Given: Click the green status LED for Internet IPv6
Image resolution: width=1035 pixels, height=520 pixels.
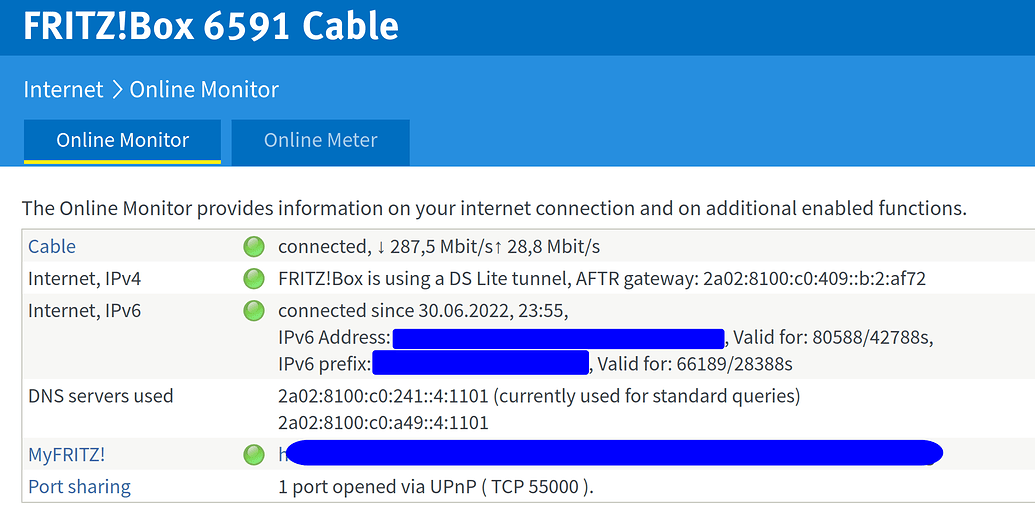Looking at the screenshot, I should [x=254, y=311].
